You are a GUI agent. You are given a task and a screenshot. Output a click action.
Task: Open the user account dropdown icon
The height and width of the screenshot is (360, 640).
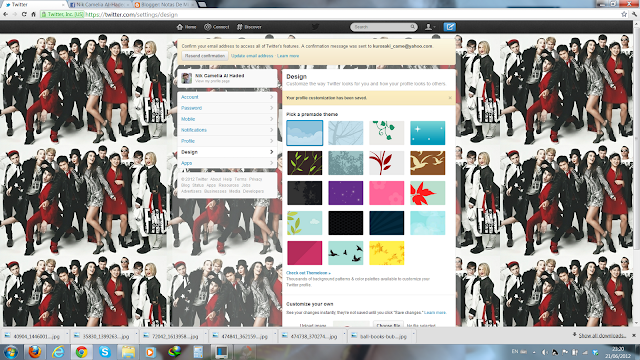tap(430, 27)
